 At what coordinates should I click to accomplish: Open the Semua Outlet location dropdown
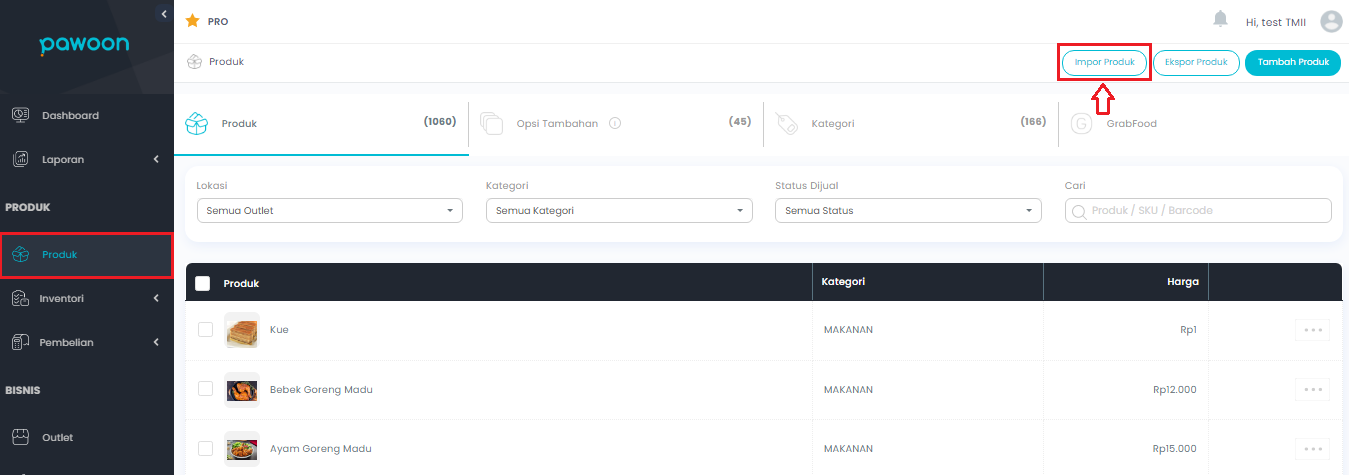point(329,210)
